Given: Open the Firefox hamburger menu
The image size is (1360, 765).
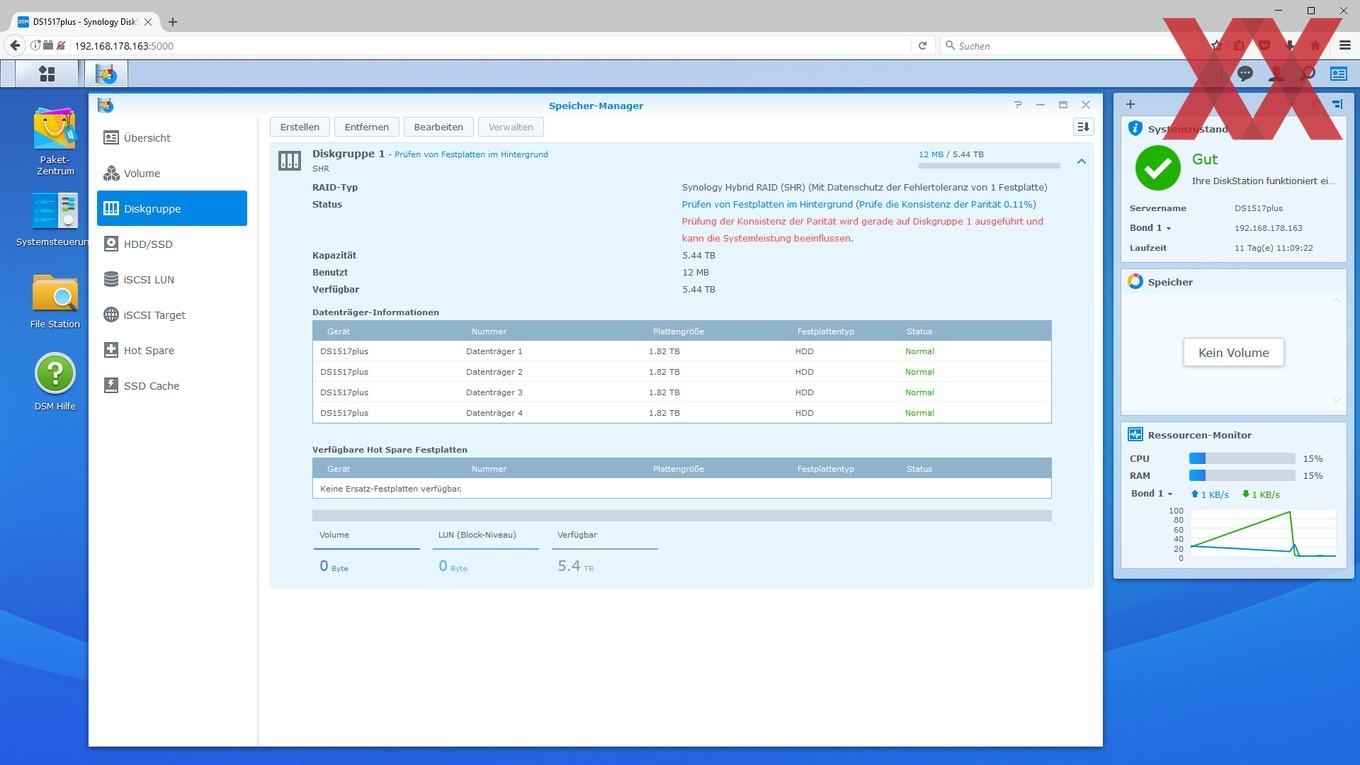Looking at the screenshot, I should (1344, 45).
